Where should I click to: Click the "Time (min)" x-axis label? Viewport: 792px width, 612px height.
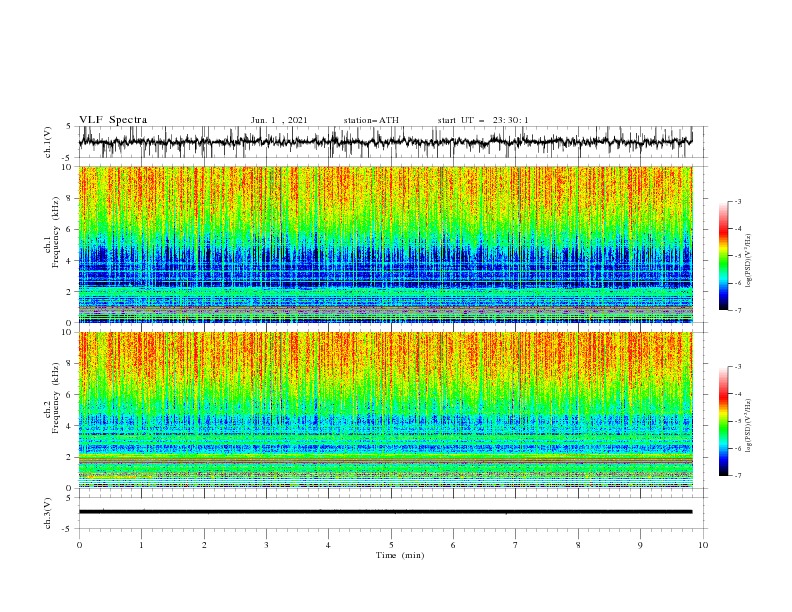click(400, 555)
